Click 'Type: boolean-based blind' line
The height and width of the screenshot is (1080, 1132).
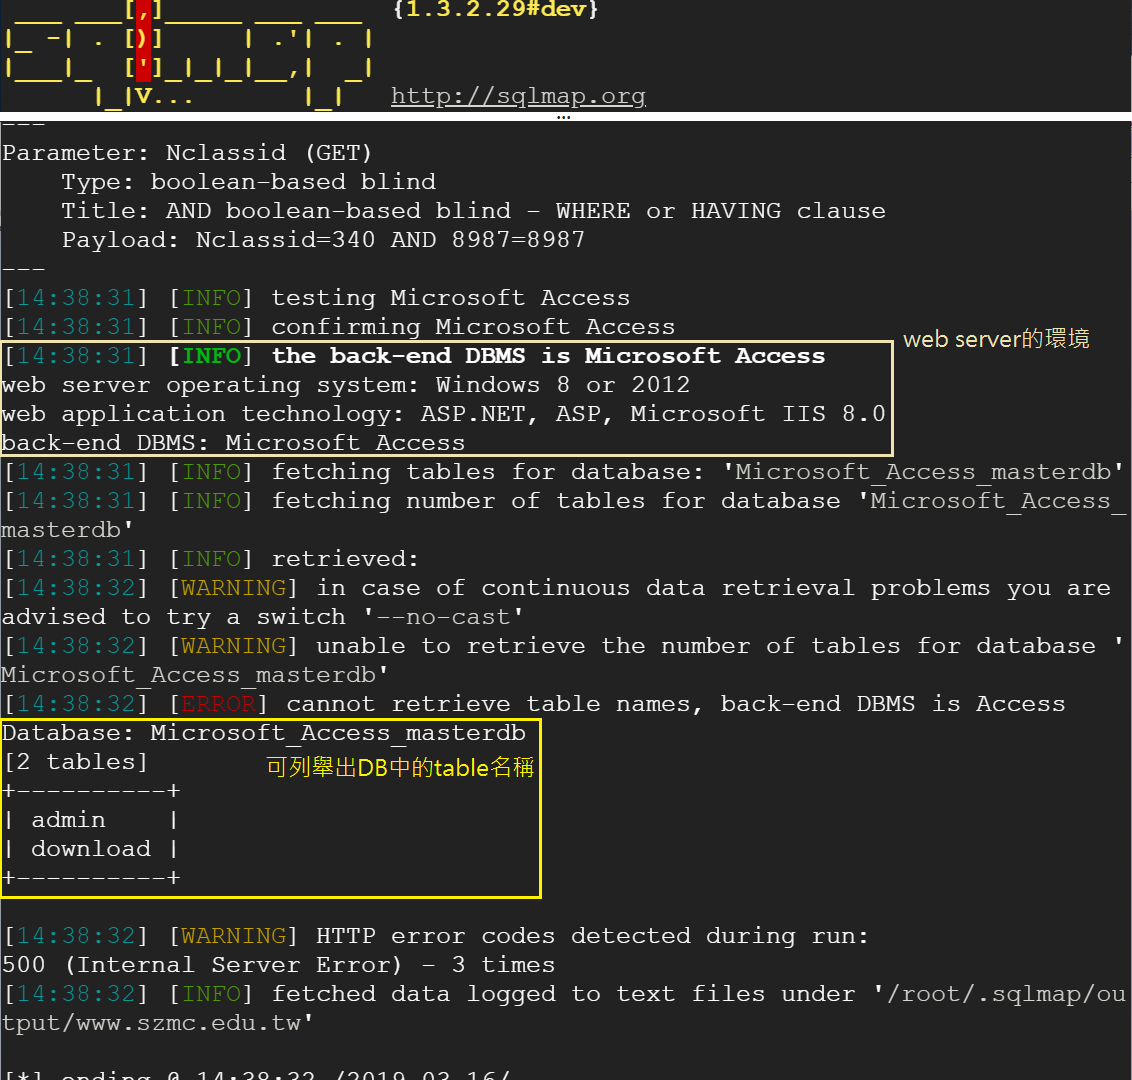[248, 182]
